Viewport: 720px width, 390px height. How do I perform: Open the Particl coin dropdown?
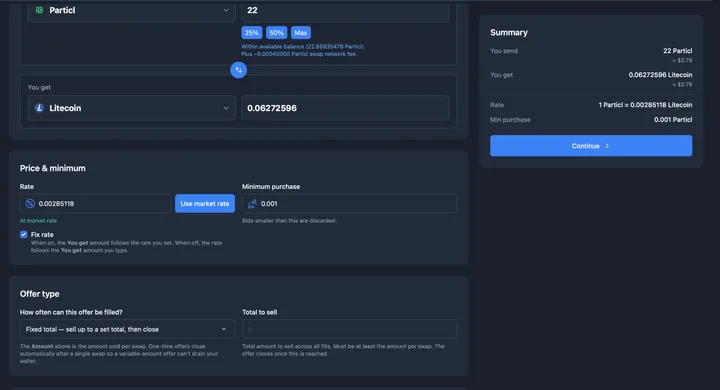click(132, 10)
